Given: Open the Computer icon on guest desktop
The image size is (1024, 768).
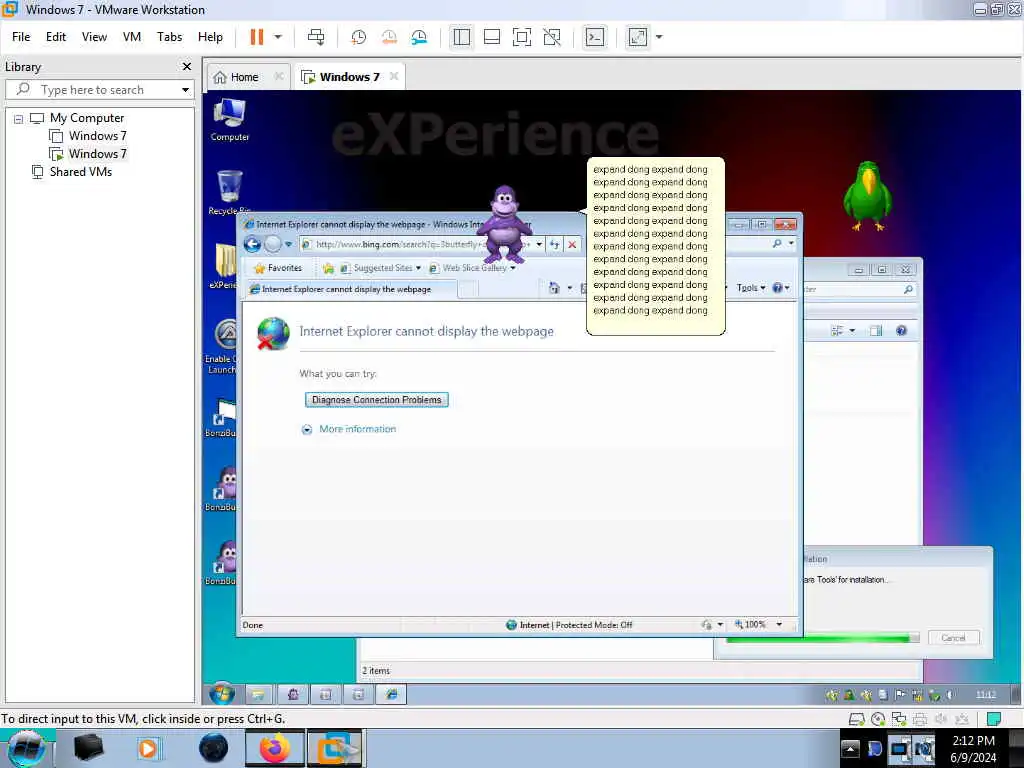Looking at the screenshot, I should [229, 120].
